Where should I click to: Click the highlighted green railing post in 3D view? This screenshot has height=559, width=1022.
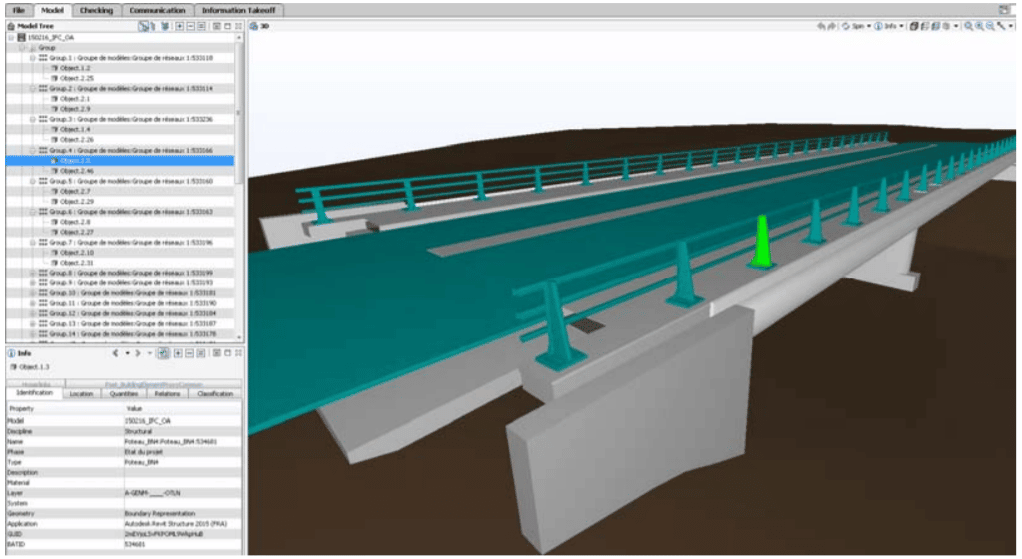coord(762,243)
